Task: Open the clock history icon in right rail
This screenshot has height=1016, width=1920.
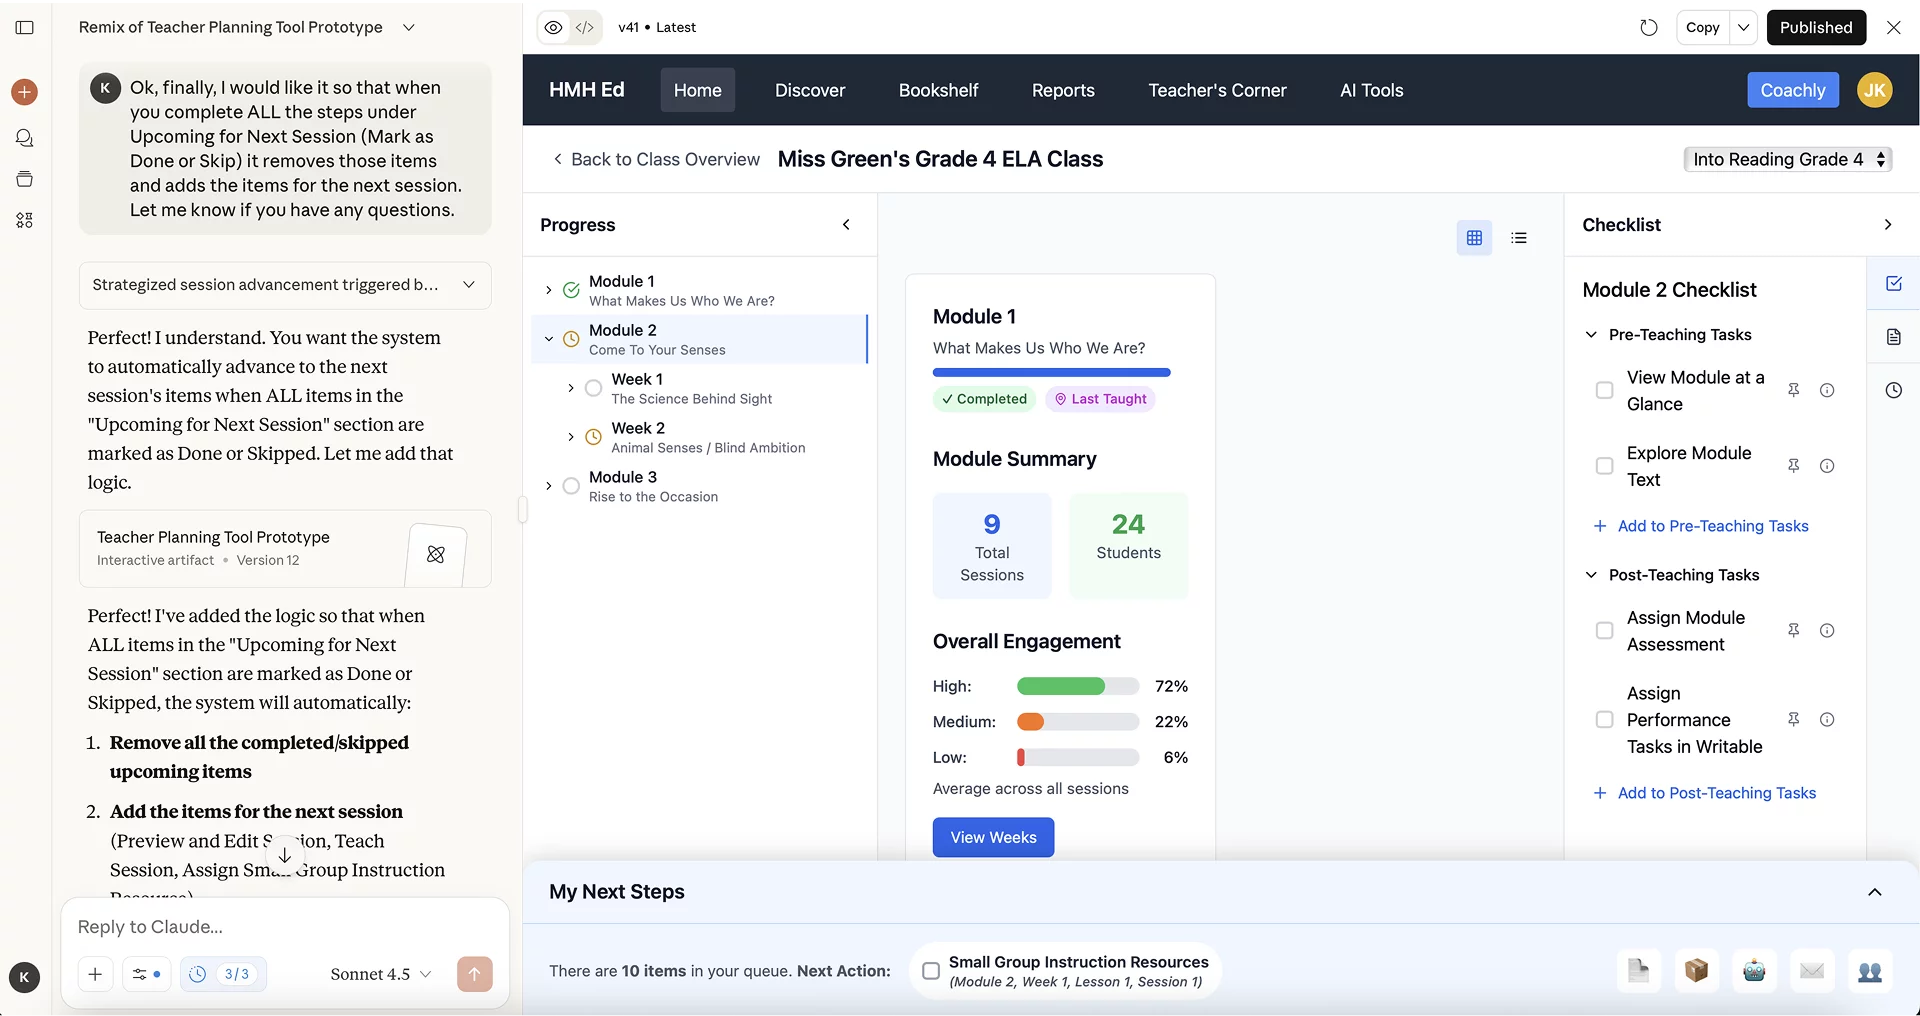Action: [x=1893, y=390]
